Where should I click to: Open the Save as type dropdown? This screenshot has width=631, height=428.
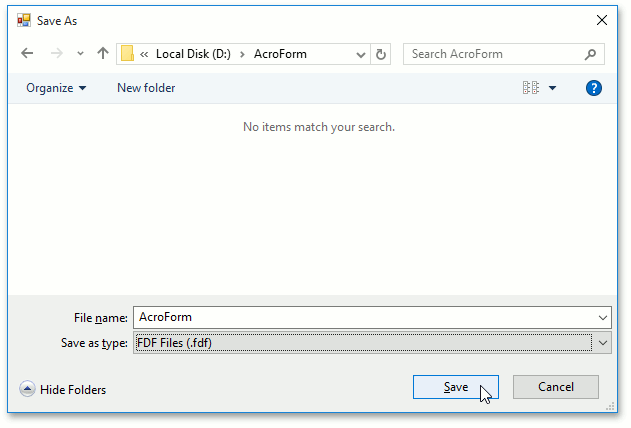tap(603, 343)
